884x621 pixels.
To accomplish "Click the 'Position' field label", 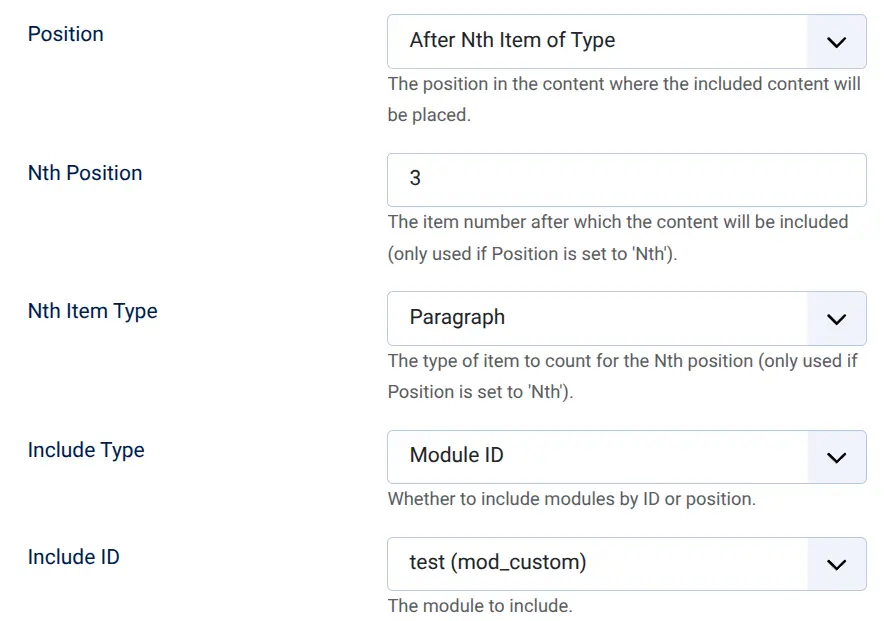I will coord(65,34).
